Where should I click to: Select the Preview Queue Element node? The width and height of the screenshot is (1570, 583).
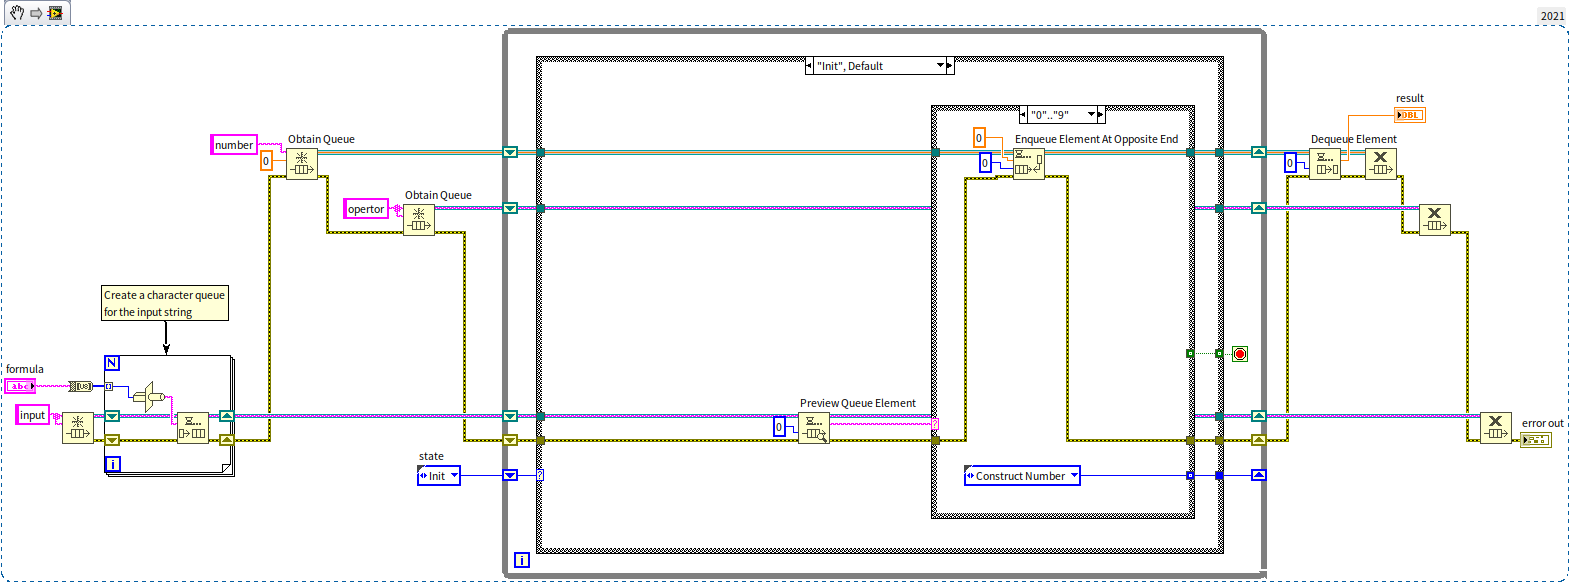click(814, 428)
